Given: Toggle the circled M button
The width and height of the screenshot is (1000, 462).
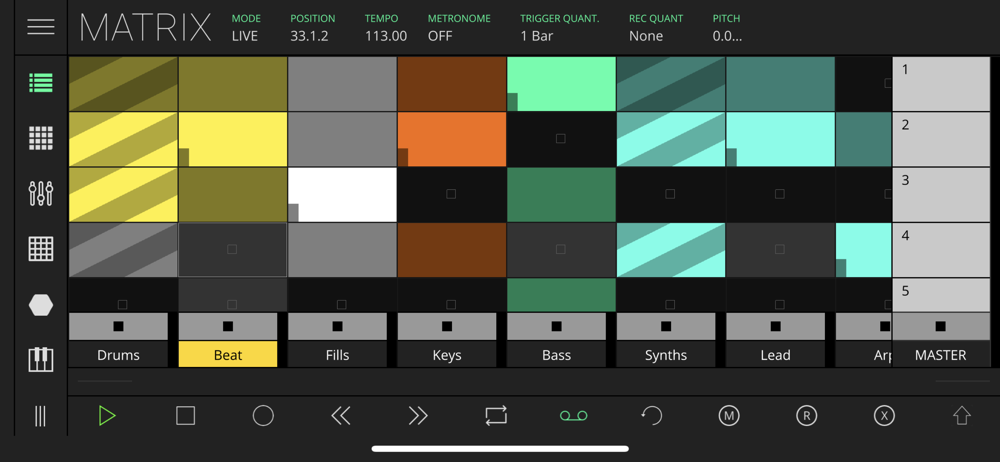Looking at the screenshot, I should point(728,416).
